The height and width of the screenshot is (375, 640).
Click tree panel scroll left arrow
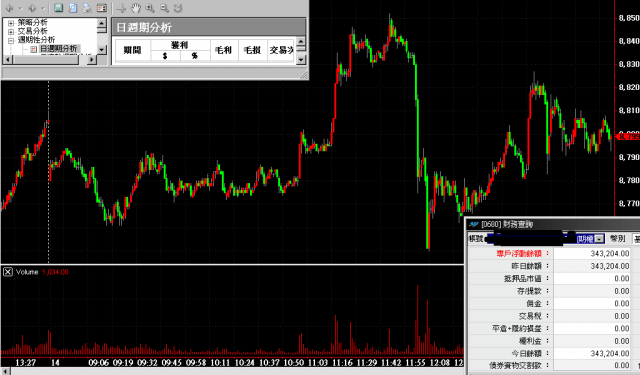7,60
